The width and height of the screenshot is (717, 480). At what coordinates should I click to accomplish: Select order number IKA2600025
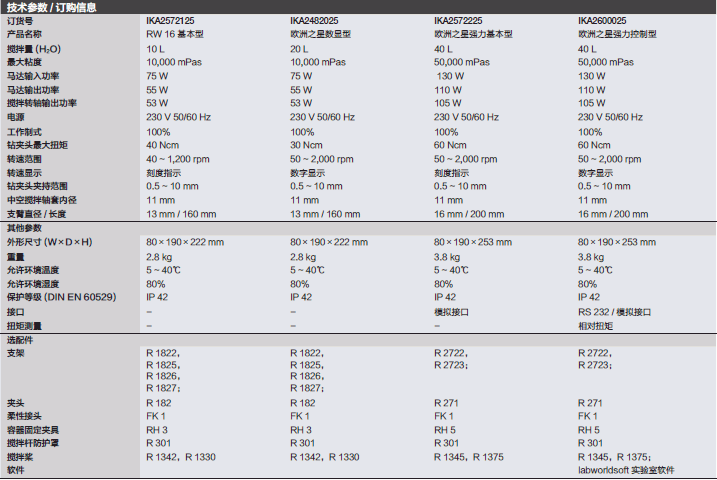602,21
